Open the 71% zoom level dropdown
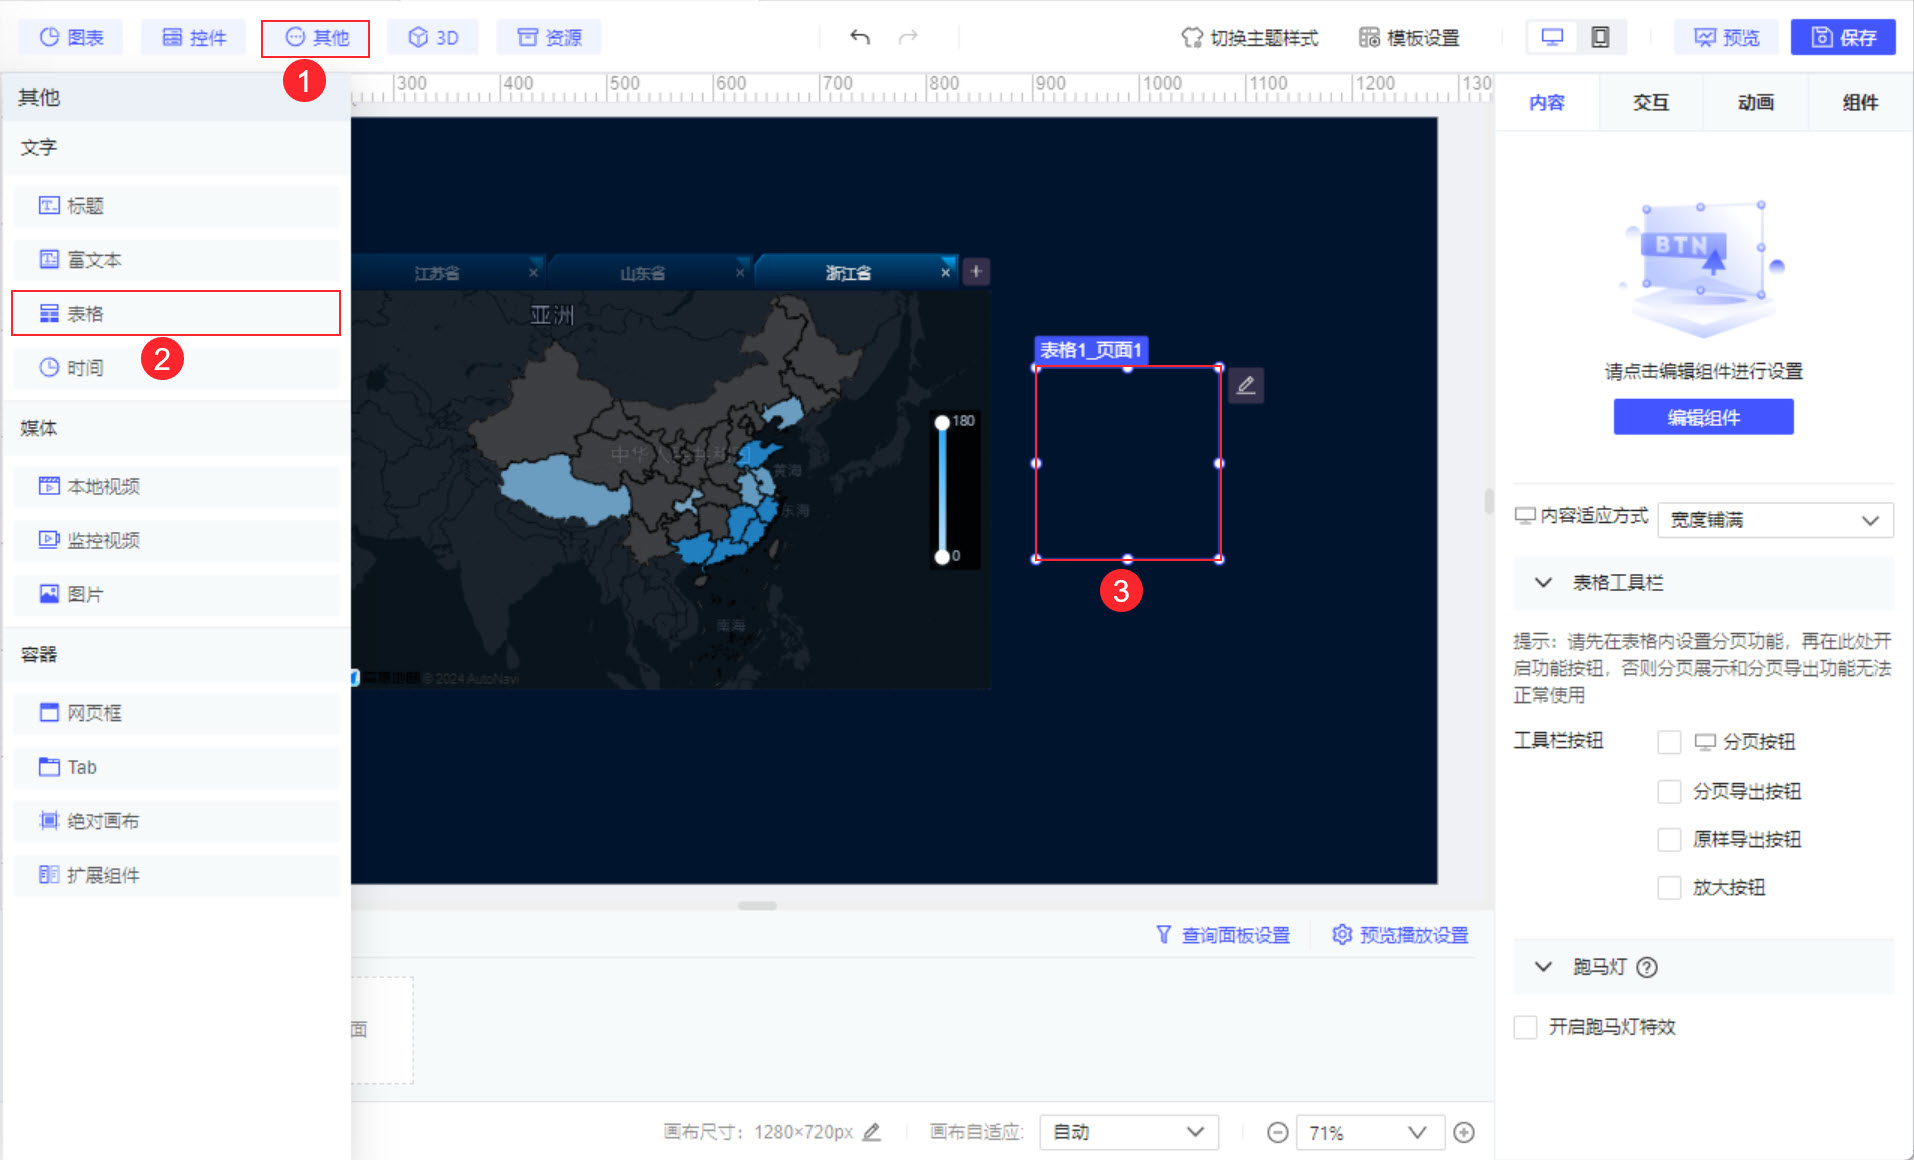 (1370, 1132)
